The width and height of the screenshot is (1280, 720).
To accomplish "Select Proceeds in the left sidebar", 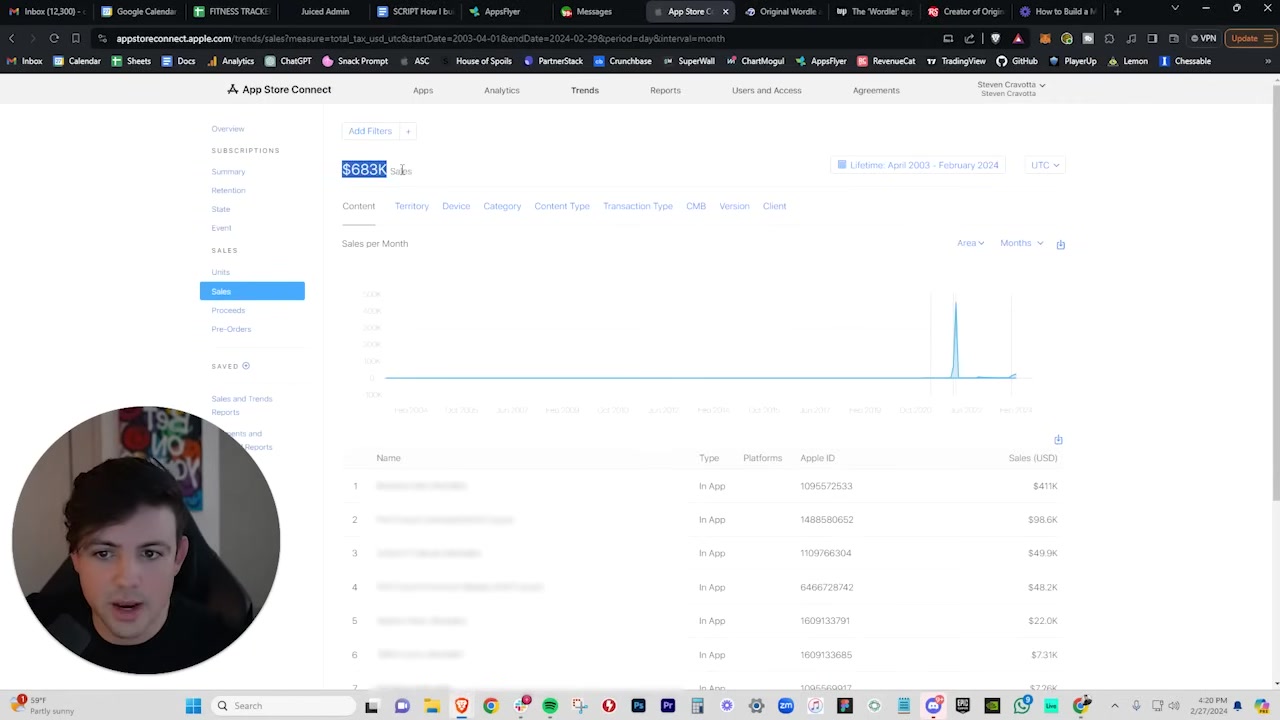I will [x=228, y=310].
